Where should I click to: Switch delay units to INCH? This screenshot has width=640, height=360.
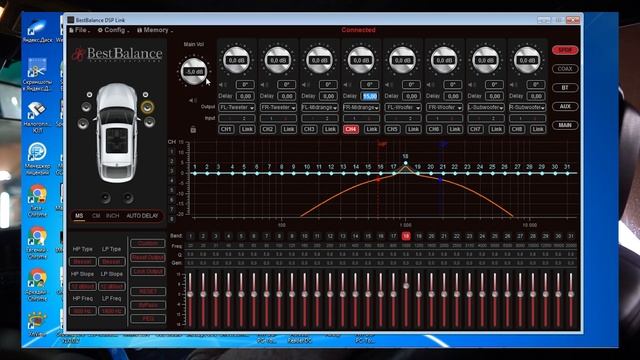[x=113, y=216]
